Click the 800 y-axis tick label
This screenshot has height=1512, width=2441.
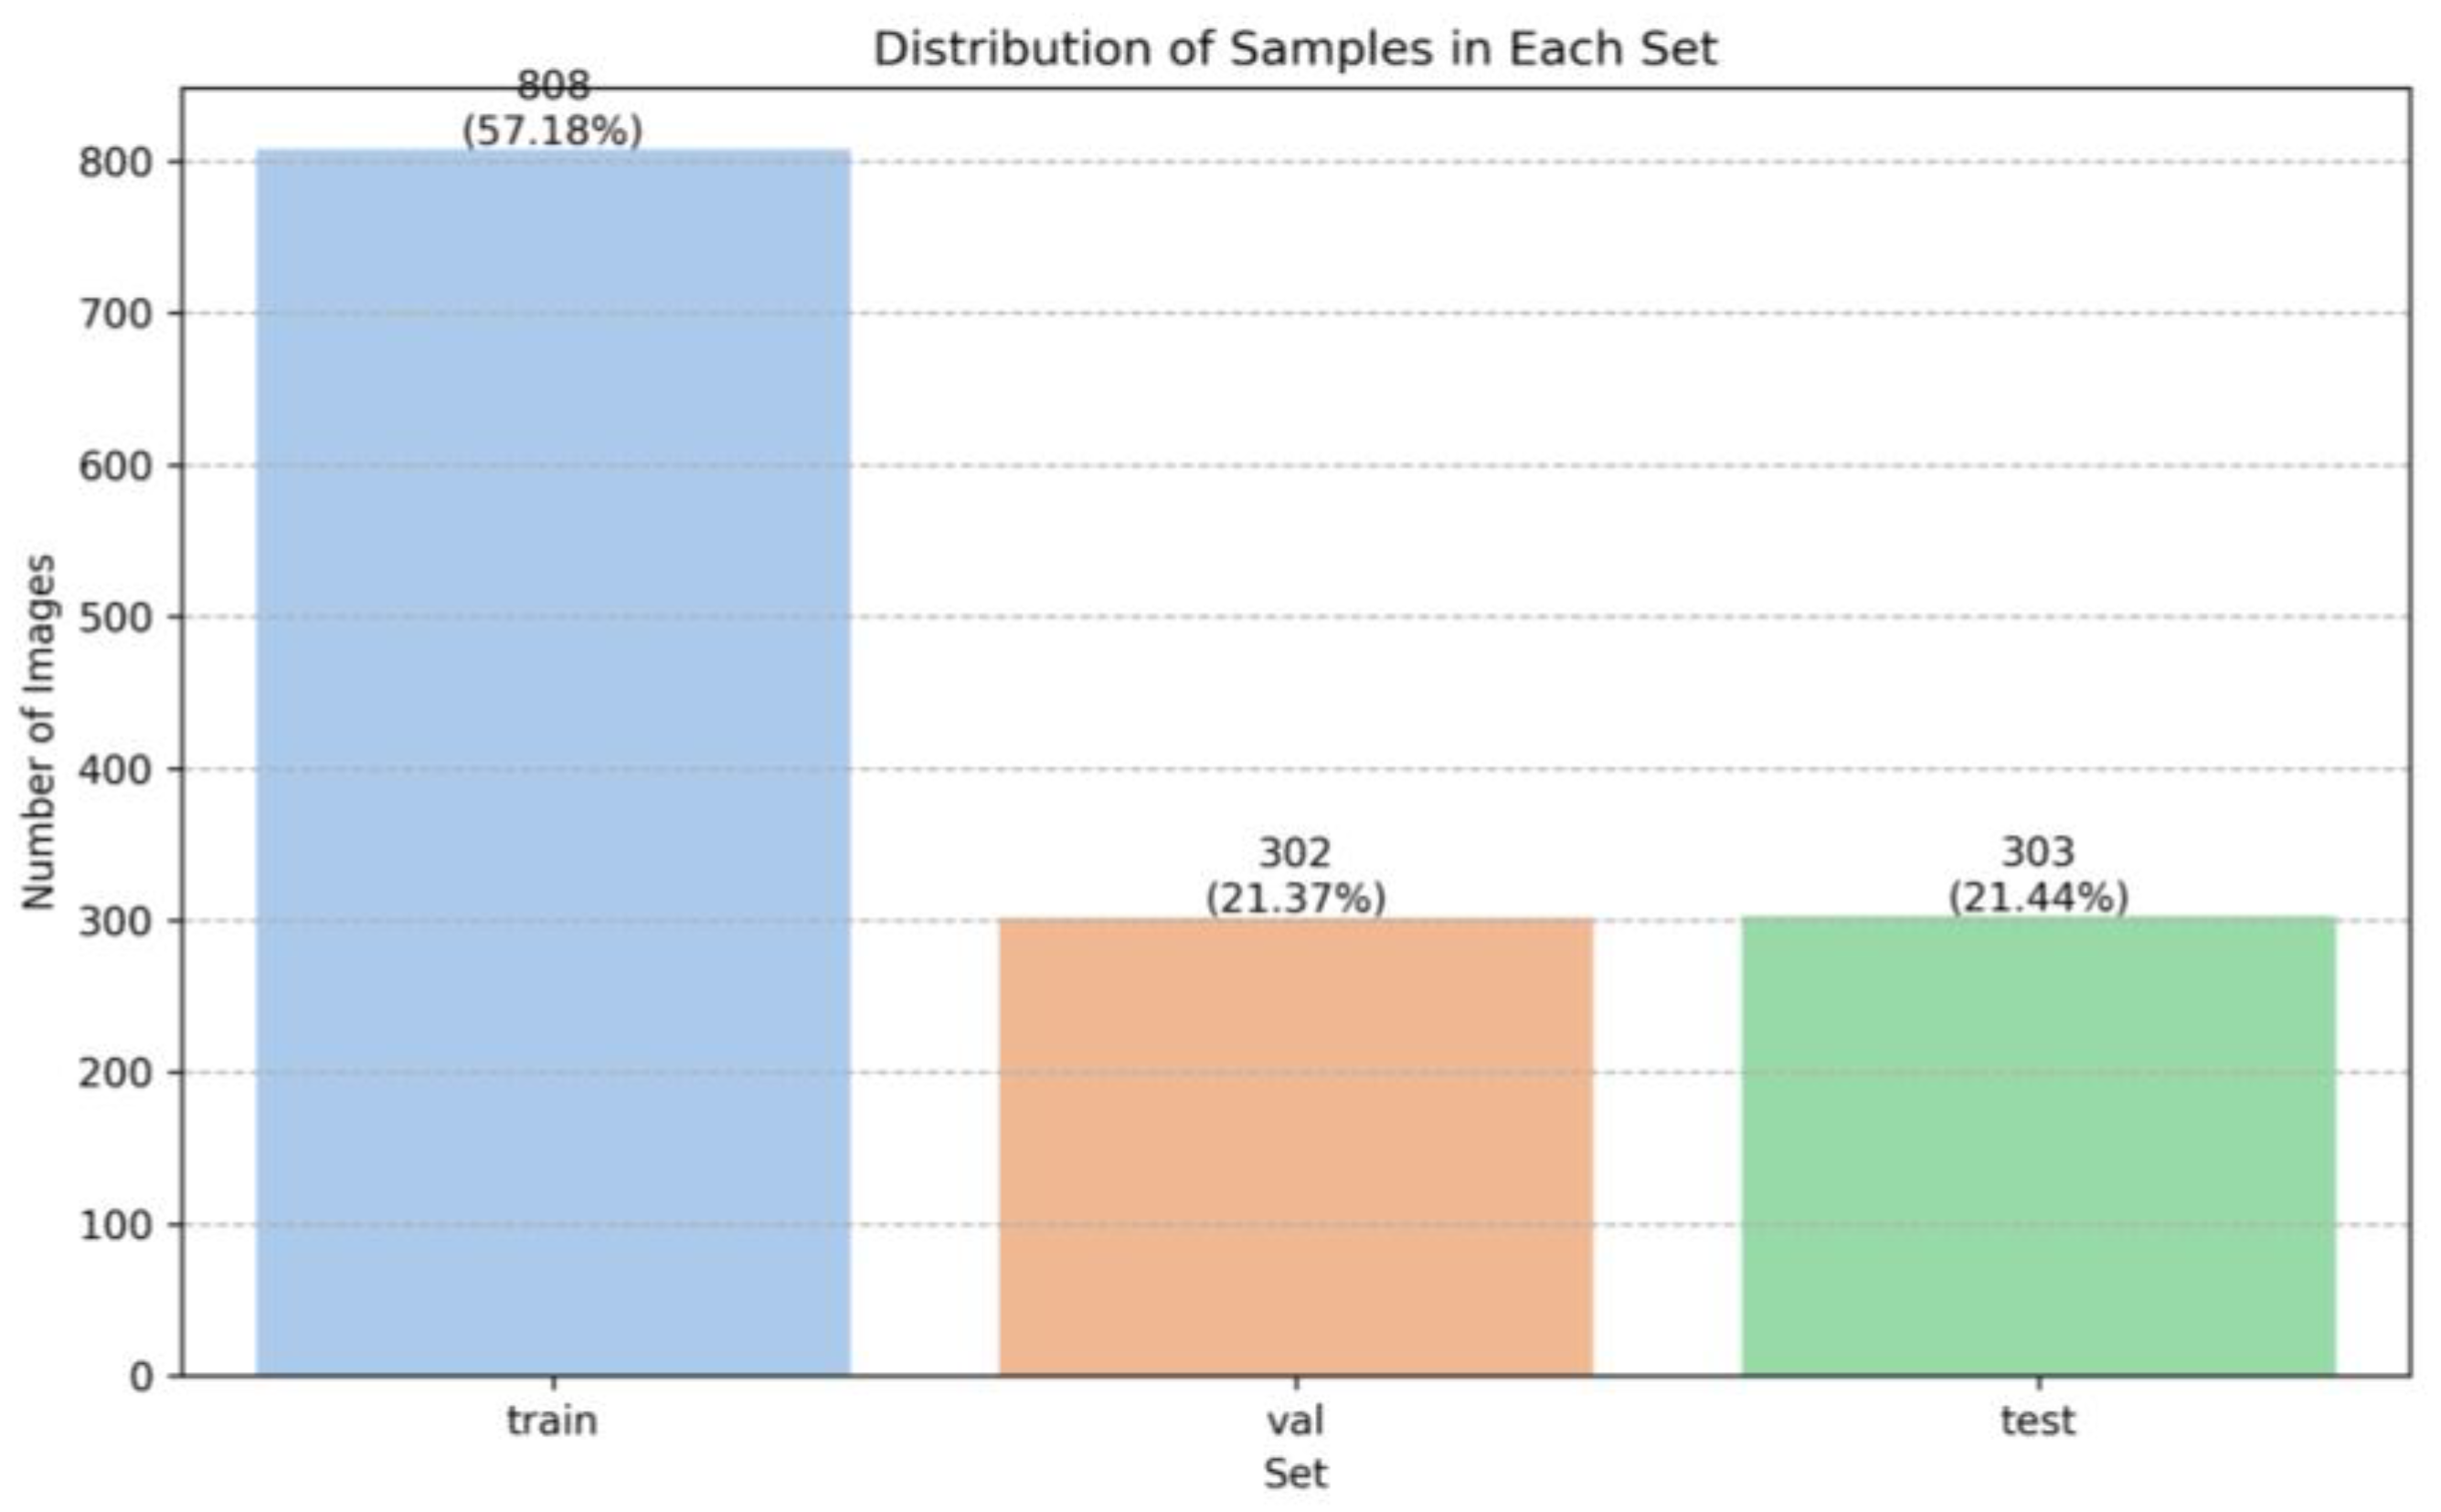[116, 162]
